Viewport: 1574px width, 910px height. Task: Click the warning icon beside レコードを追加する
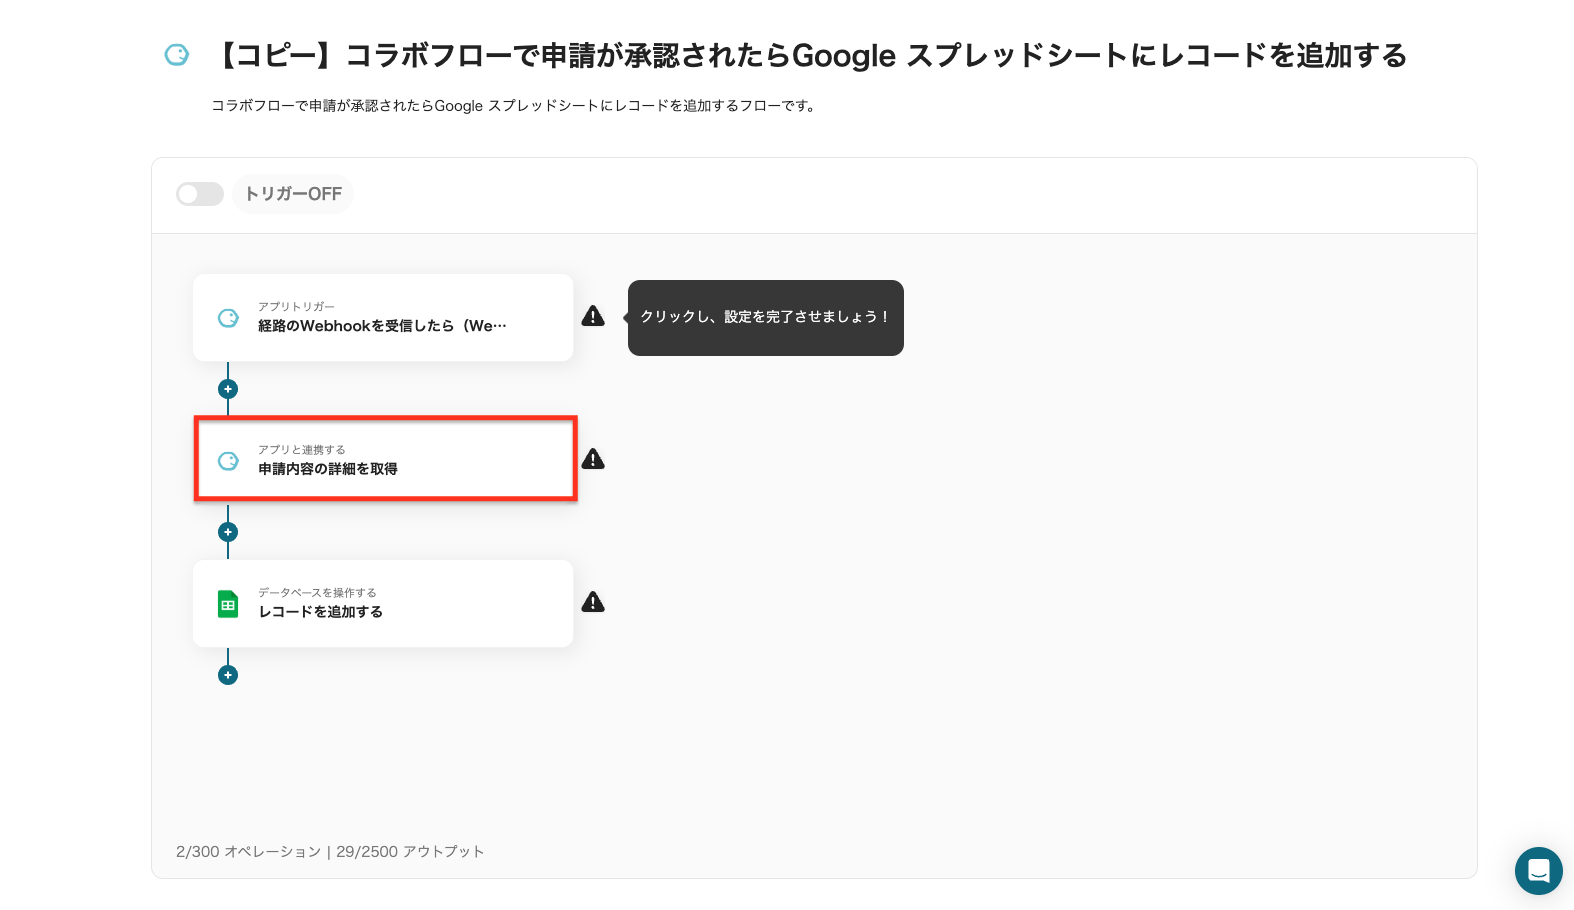[593, 603]
